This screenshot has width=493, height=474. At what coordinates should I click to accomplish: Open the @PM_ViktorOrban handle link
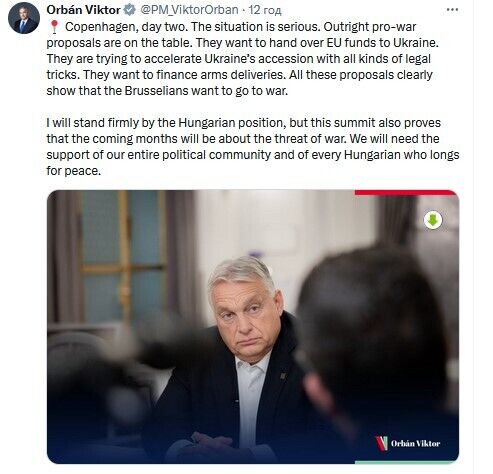189,10
